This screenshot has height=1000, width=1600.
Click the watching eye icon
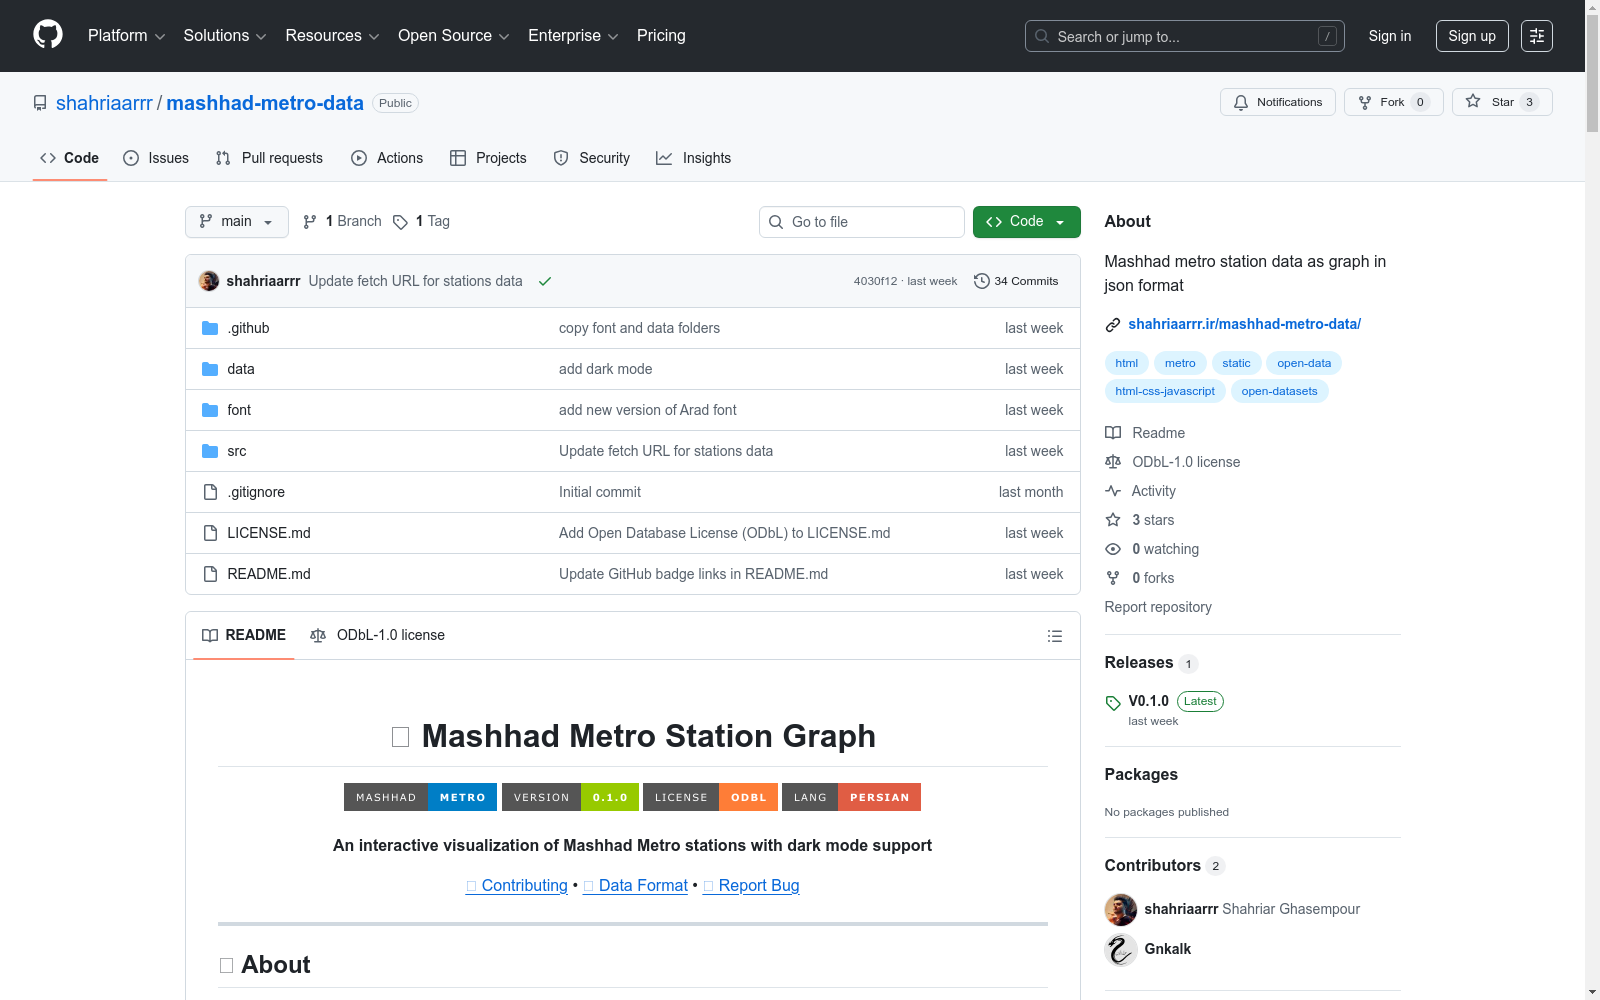click(1113, 549)
